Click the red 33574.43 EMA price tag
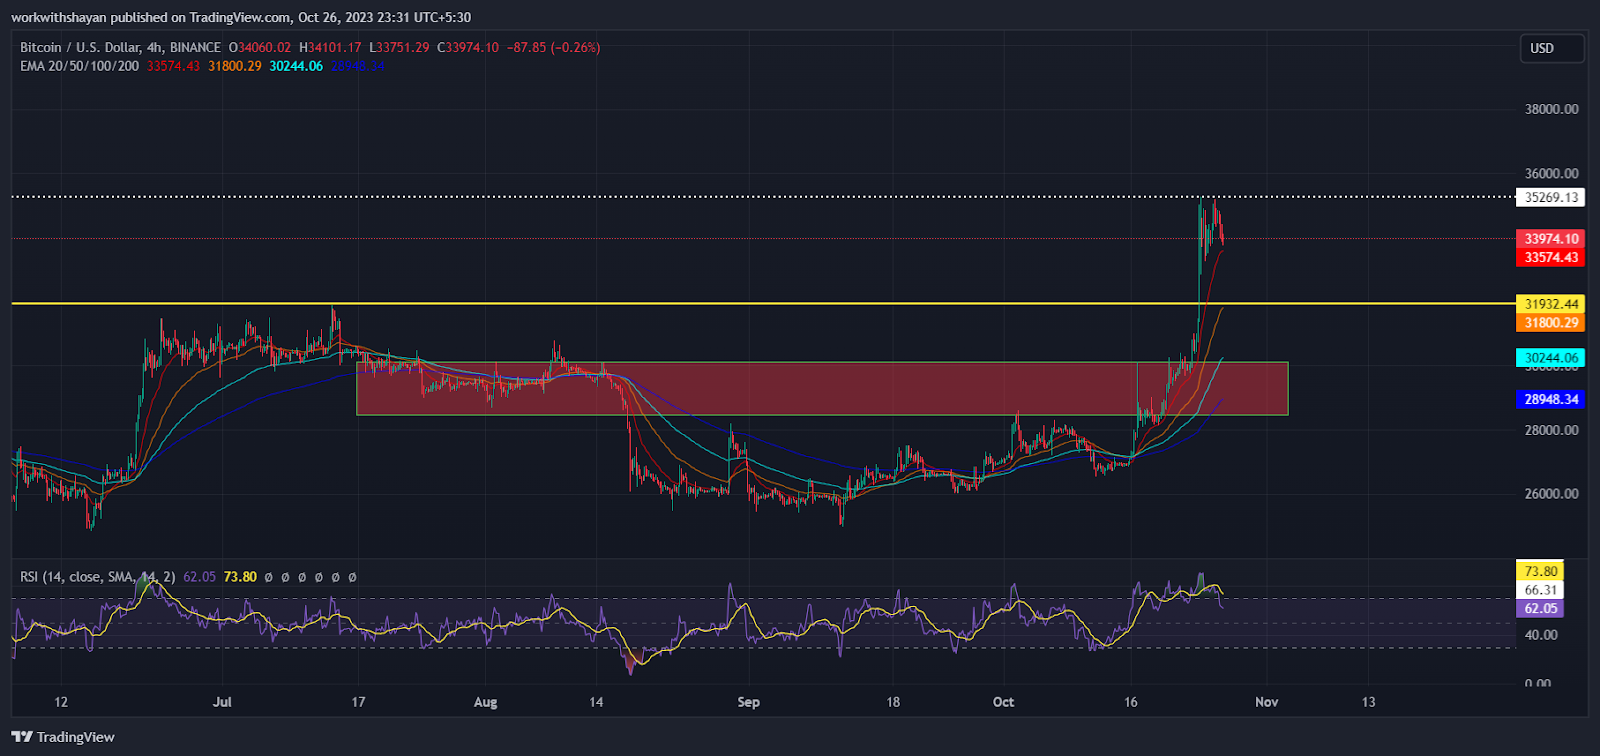The image size is (1600, 756). point(1551,257)
